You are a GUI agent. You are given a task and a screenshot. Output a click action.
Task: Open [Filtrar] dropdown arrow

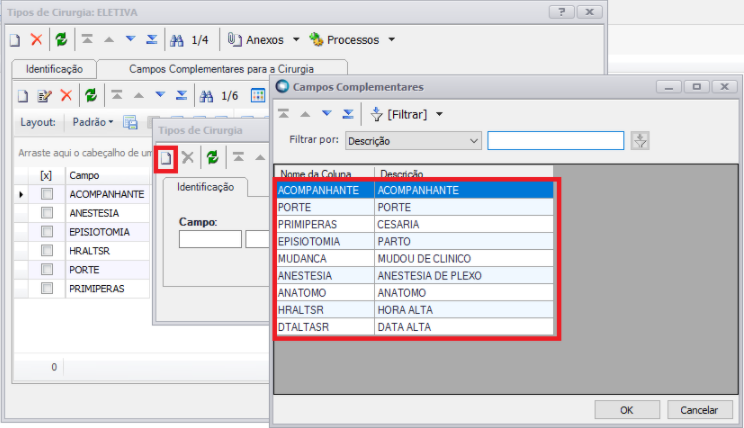pyautogui.click(x=439, y=114)
